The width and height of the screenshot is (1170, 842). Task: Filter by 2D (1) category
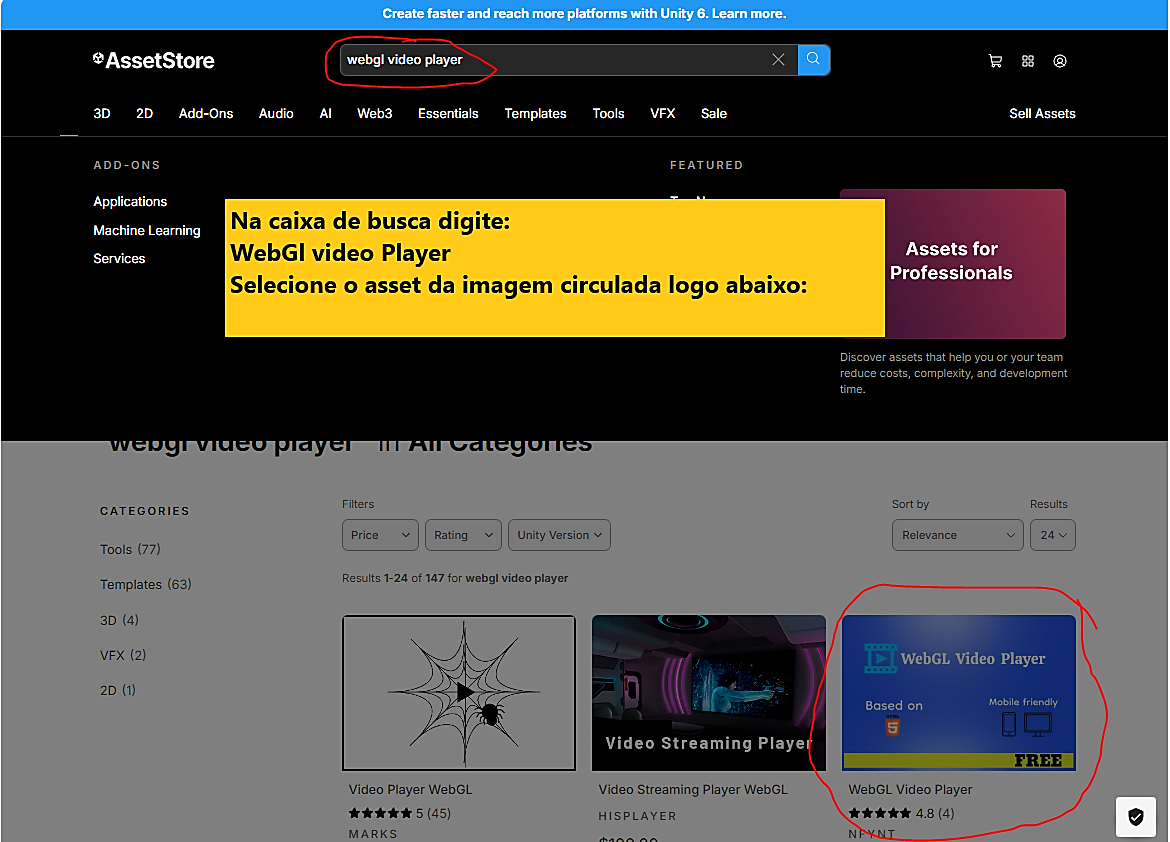tap(117, 690)
